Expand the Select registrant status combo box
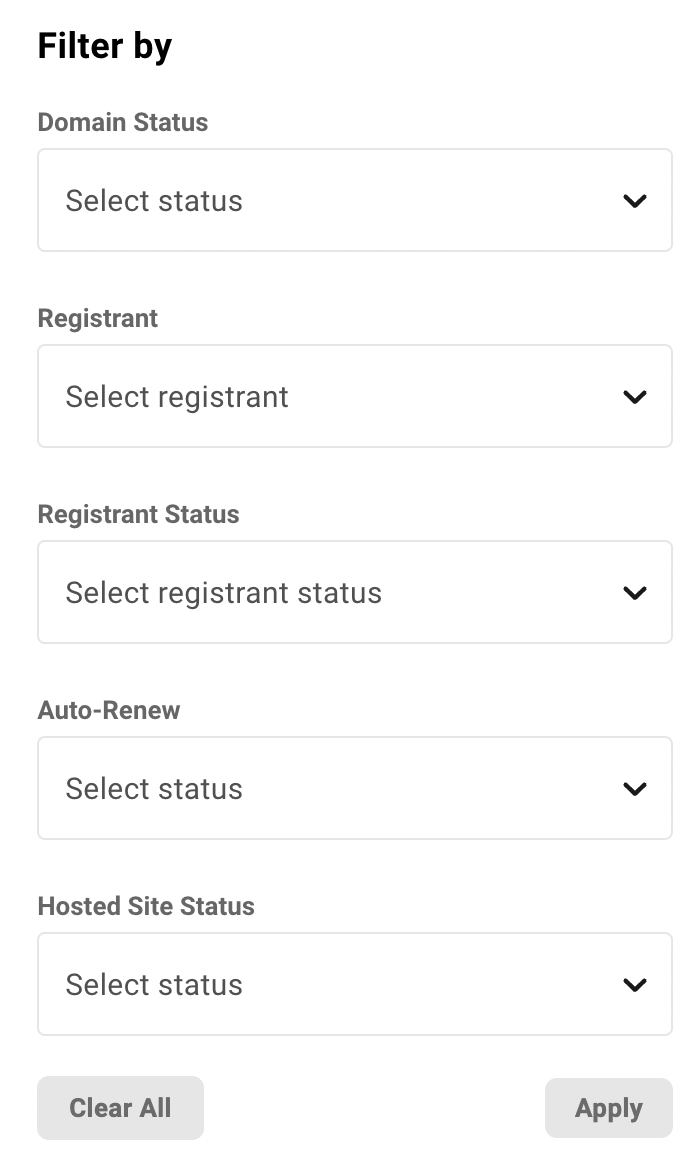Screen dimensions: 694x1174 tap(355, 592)
